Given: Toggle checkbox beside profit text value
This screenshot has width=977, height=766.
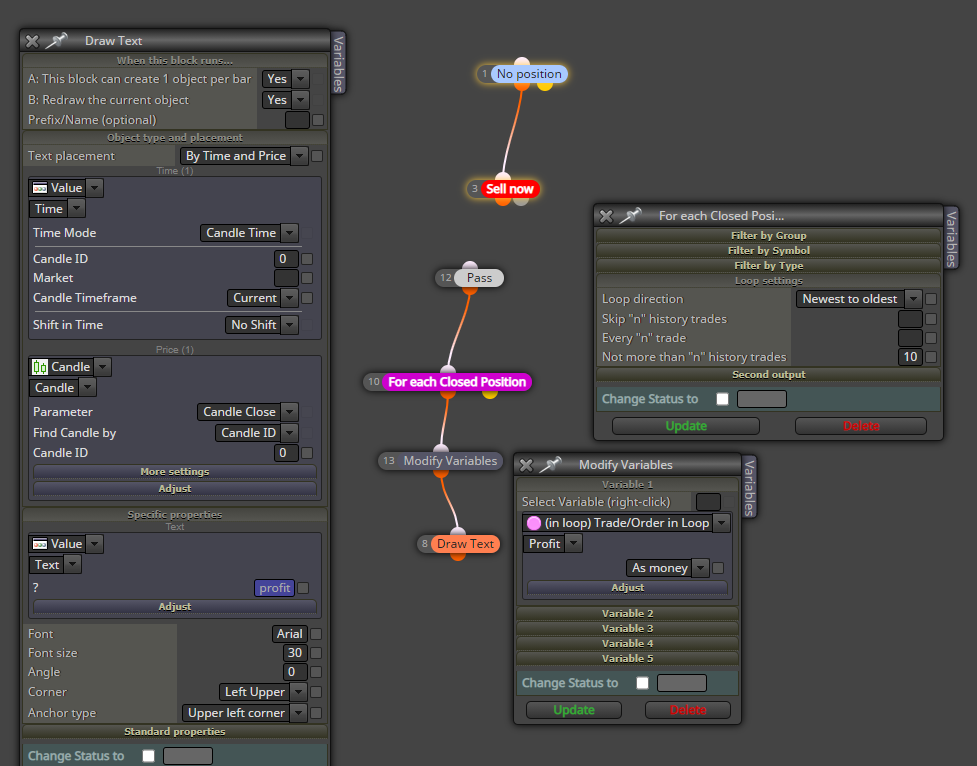Looking at the screenshot, I should [x=303, y=588].
